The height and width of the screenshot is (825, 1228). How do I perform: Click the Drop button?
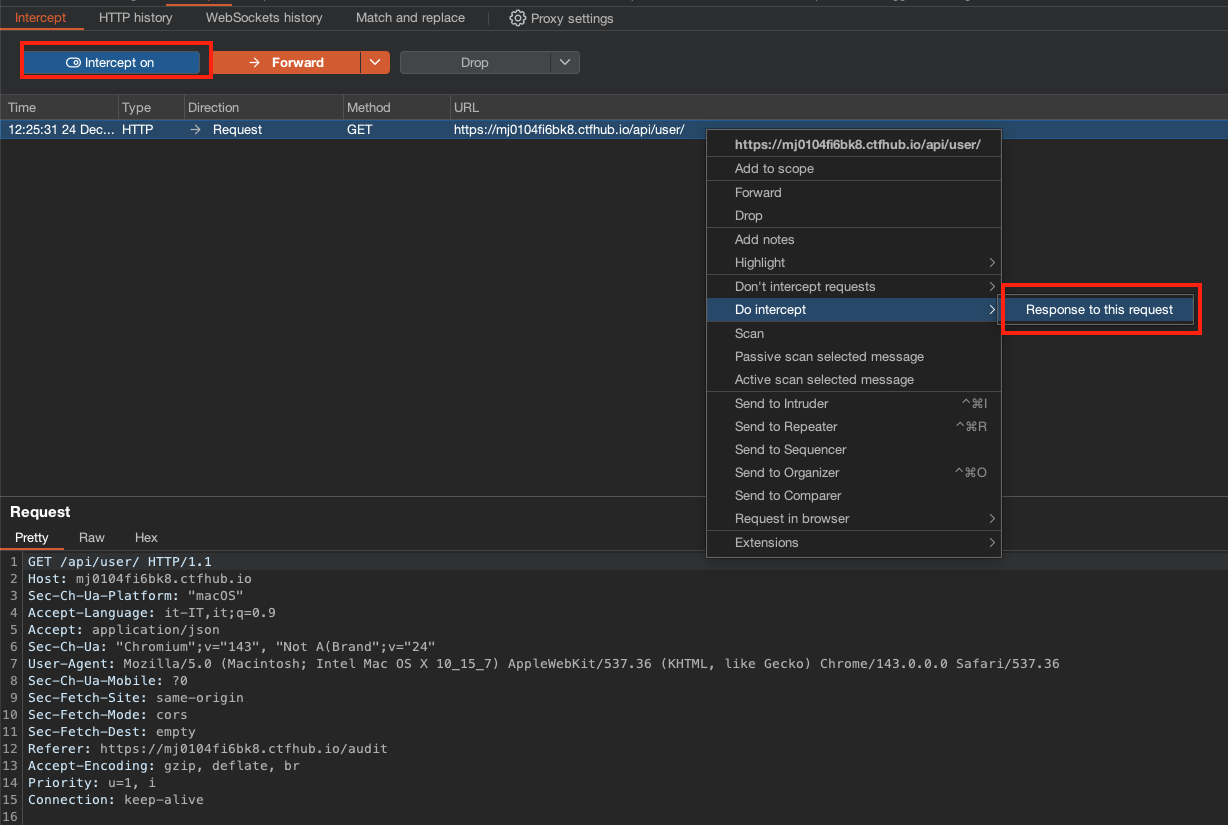click(x=474, y=62)
